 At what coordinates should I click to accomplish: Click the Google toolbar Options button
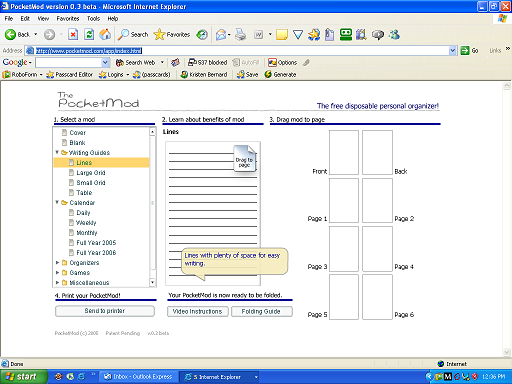pyautogui.click(x=283, y=62)
